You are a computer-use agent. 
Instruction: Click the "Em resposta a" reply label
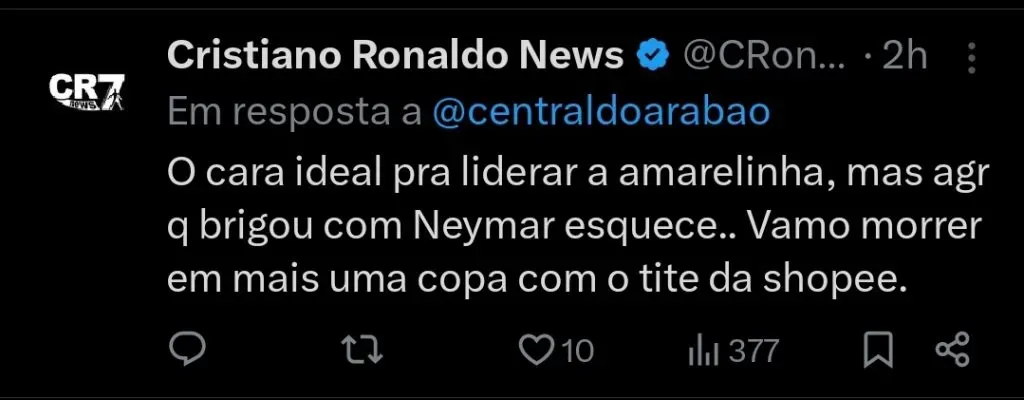click(294, 112)
